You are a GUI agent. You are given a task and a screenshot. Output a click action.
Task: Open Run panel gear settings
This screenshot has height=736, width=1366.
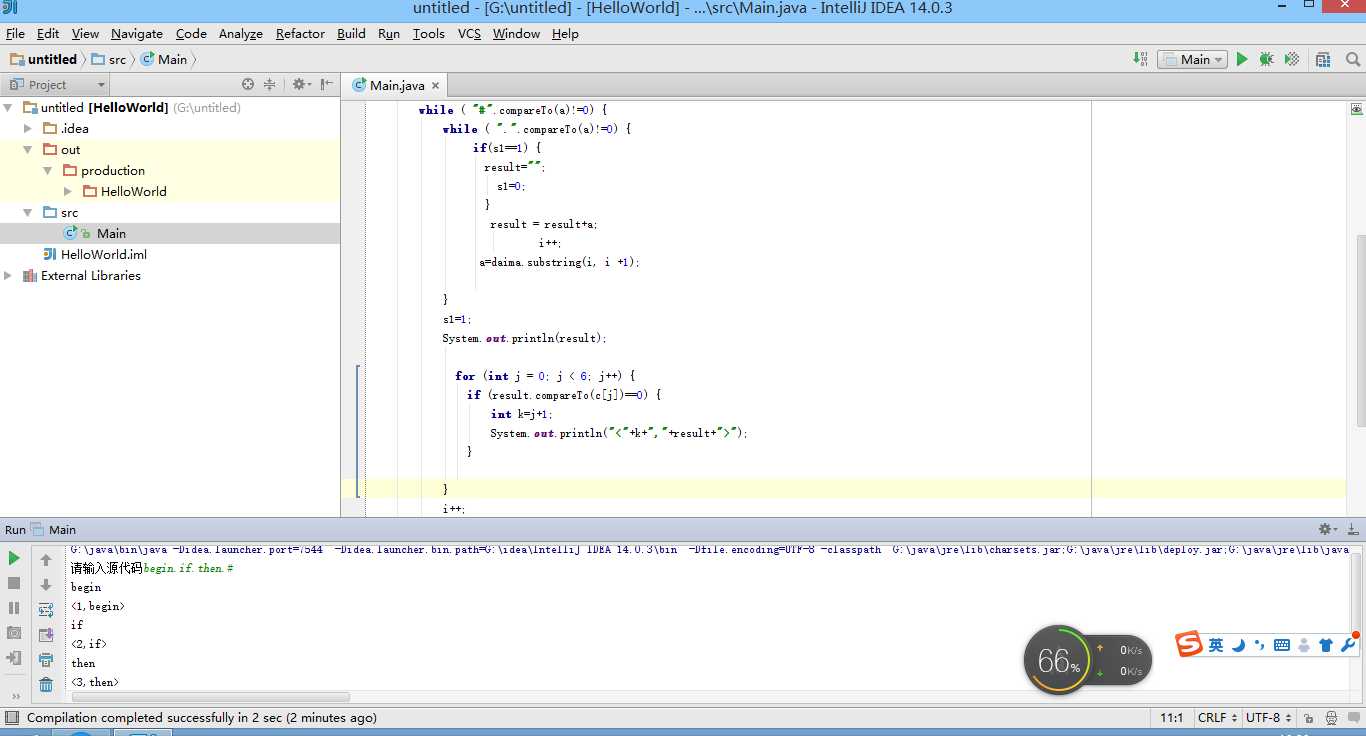[x=1327, y=529]
